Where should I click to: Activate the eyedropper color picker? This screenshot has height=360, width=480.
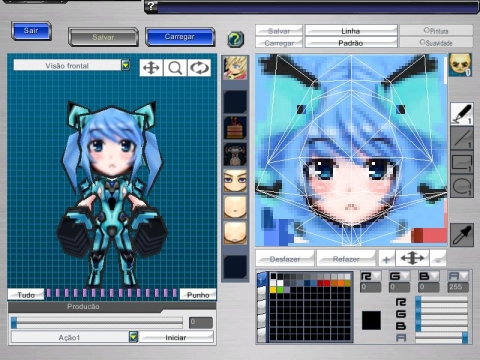(x=462, y=235)
